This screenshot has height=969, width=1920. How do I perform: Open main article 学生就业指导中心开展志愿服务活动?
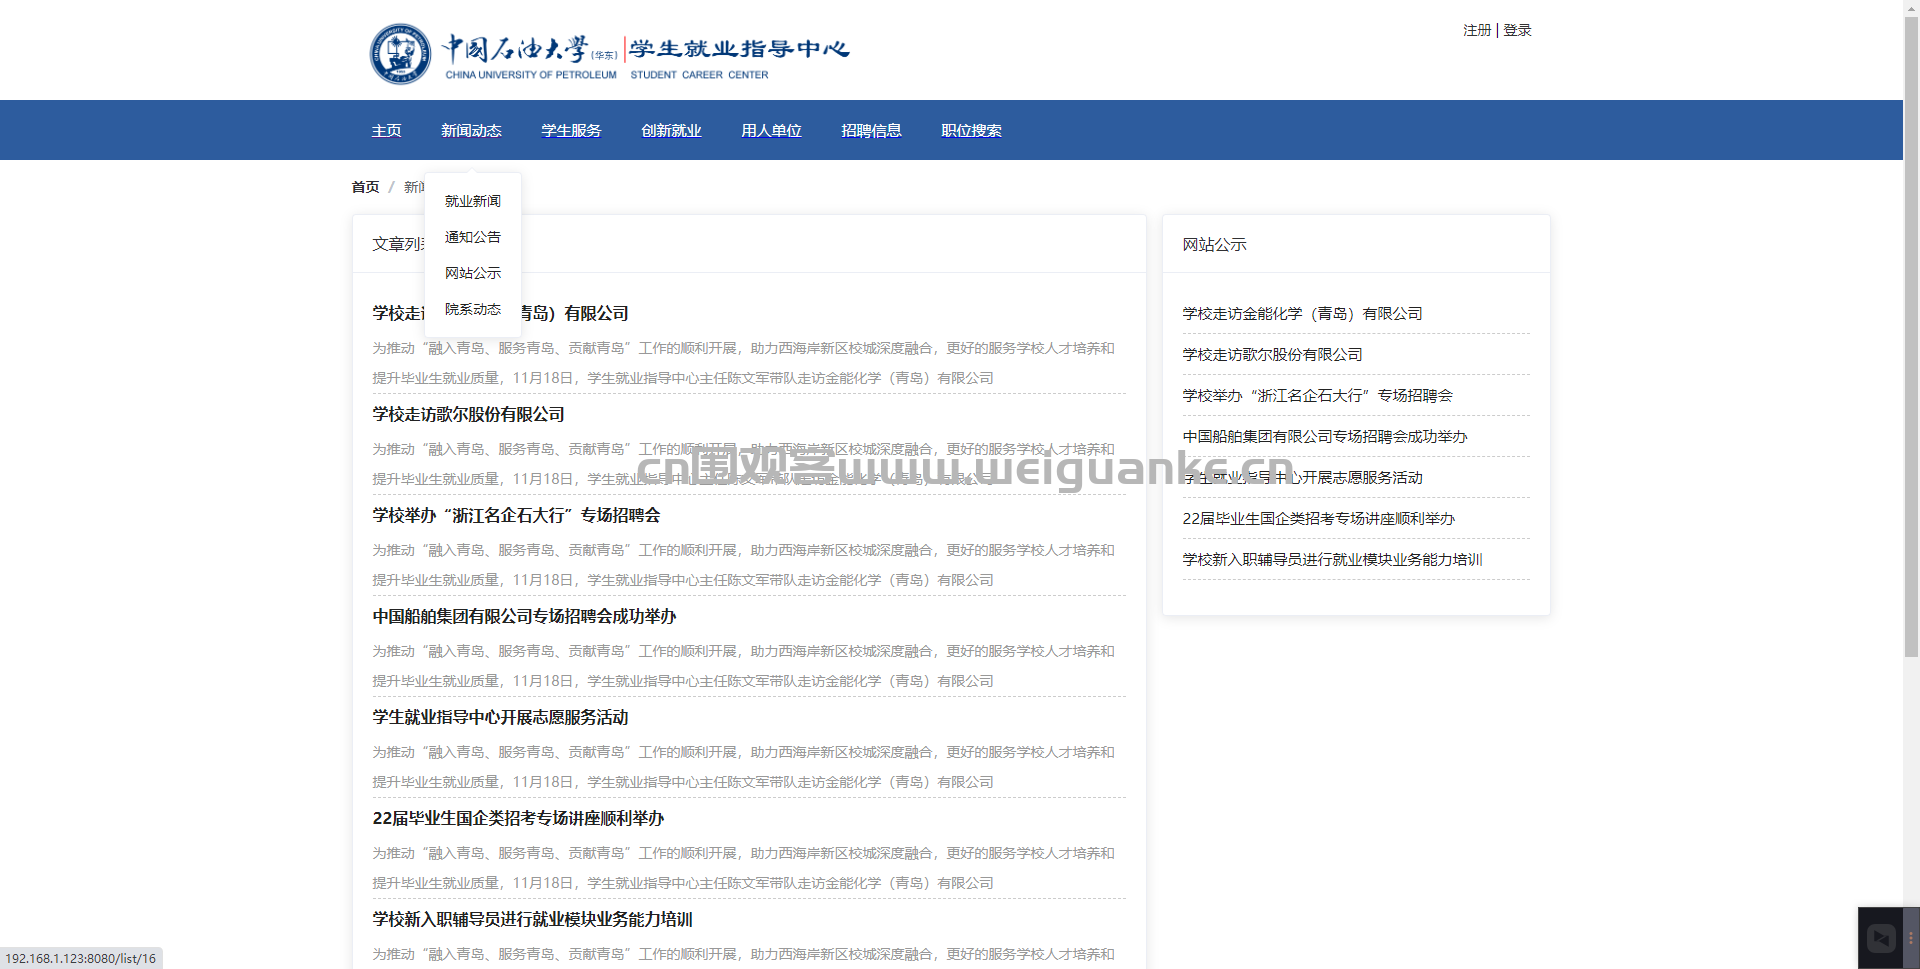[500, 718]
